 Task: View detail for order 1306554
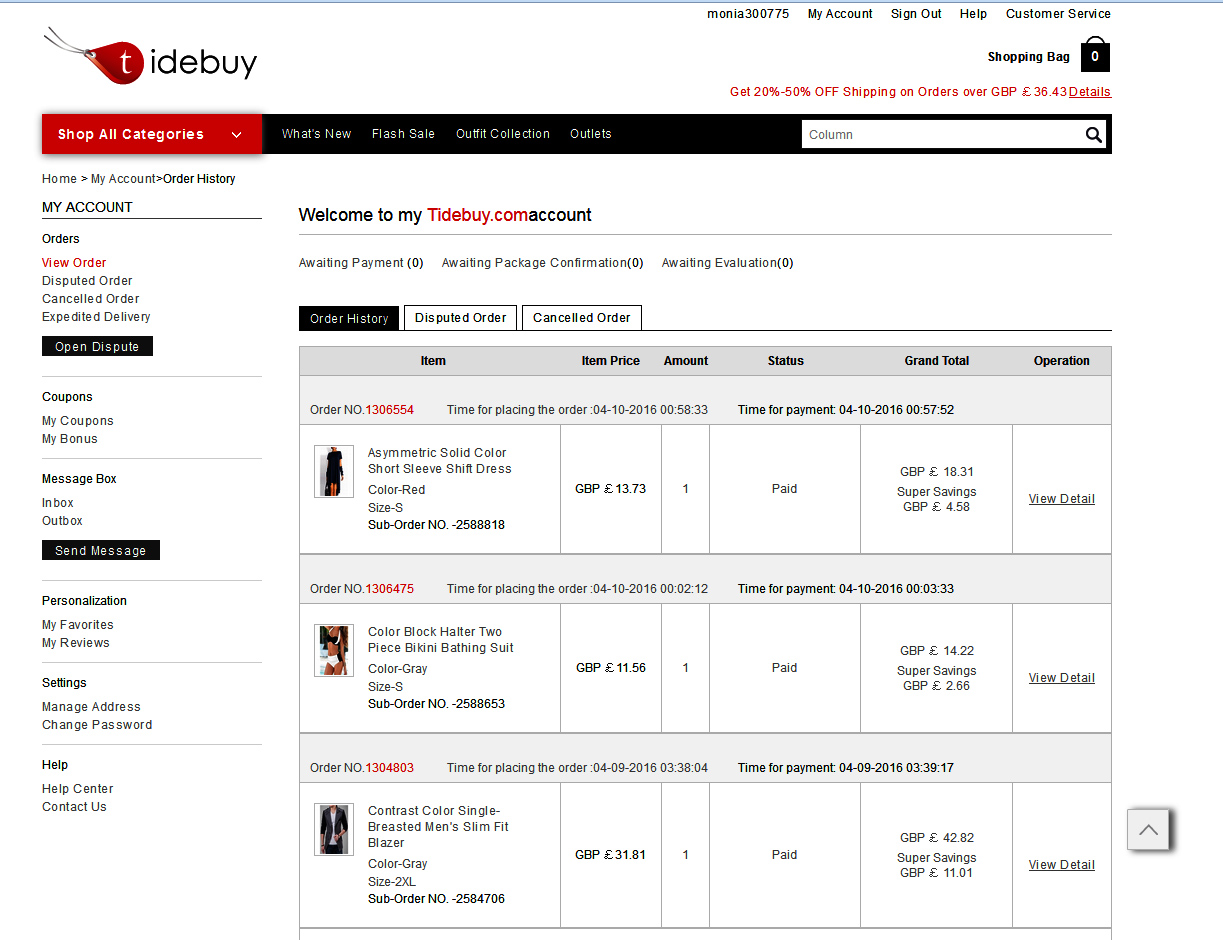click(x=1062, y=499)
